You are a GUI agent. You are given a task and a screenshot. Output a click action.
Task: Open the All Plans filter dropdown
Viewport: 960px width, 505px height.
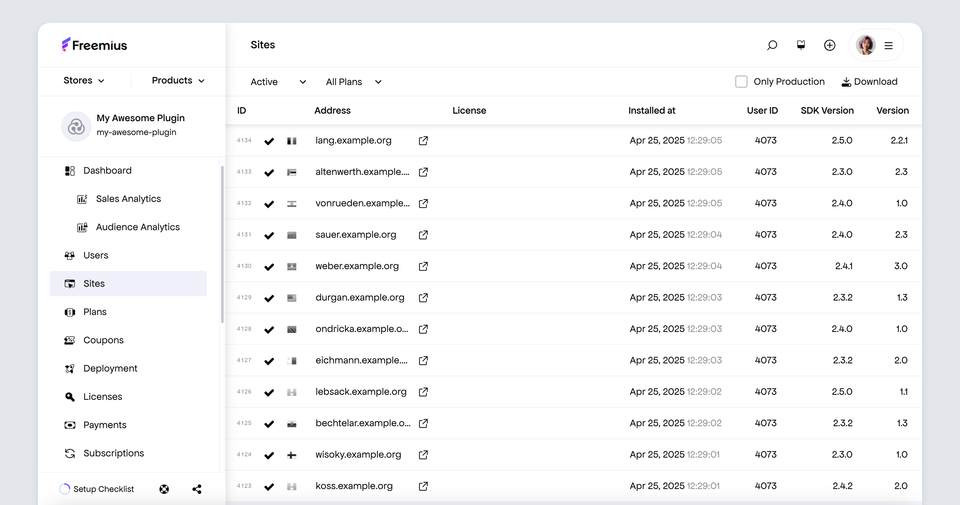coord(354,82)
